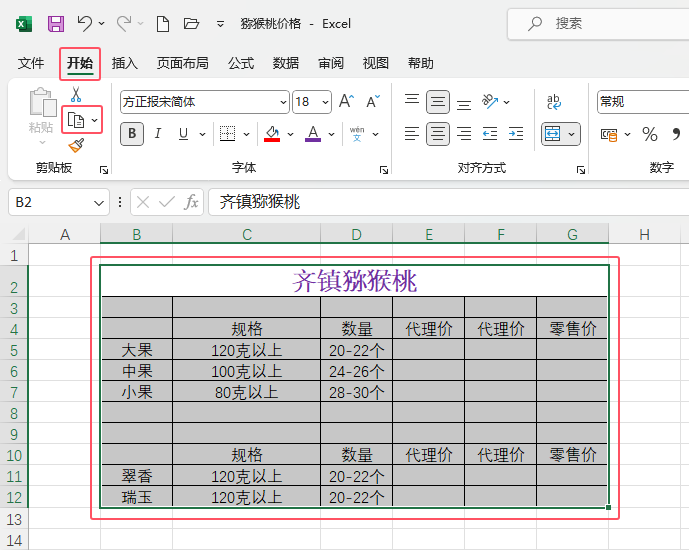Open the 帮助 tab

click(421, 63)
